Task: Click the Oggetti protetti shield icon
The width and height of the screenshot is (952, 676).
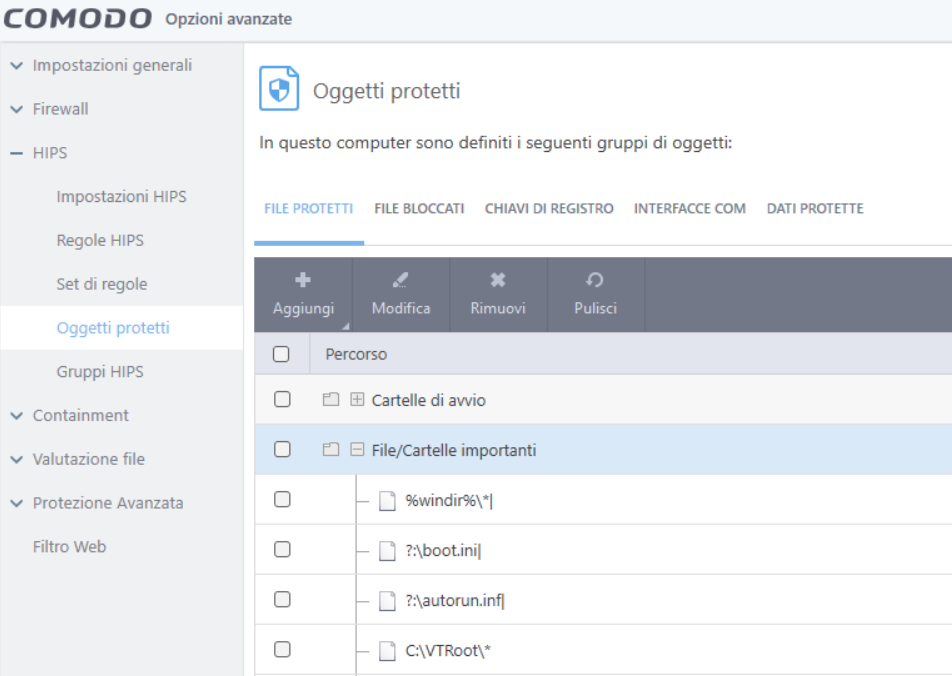Action: point(279,90)
